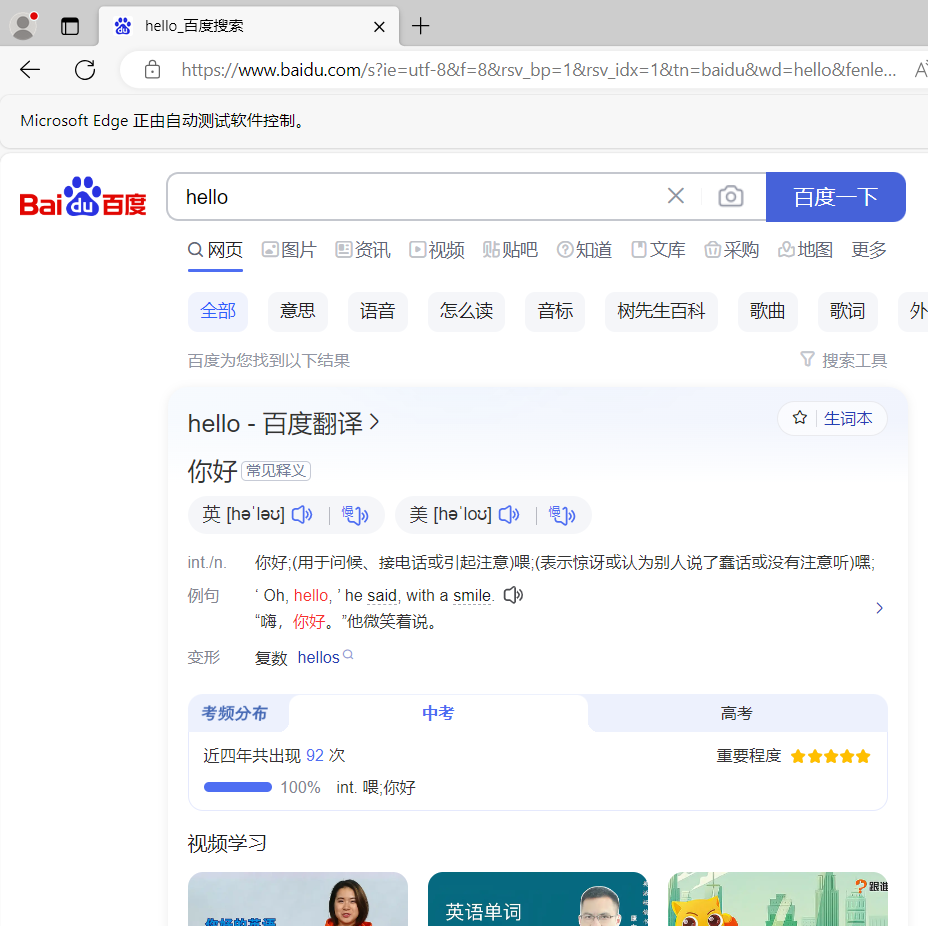Select the 歌词 filter chip
928x926 pixels.
click(848, 311)
